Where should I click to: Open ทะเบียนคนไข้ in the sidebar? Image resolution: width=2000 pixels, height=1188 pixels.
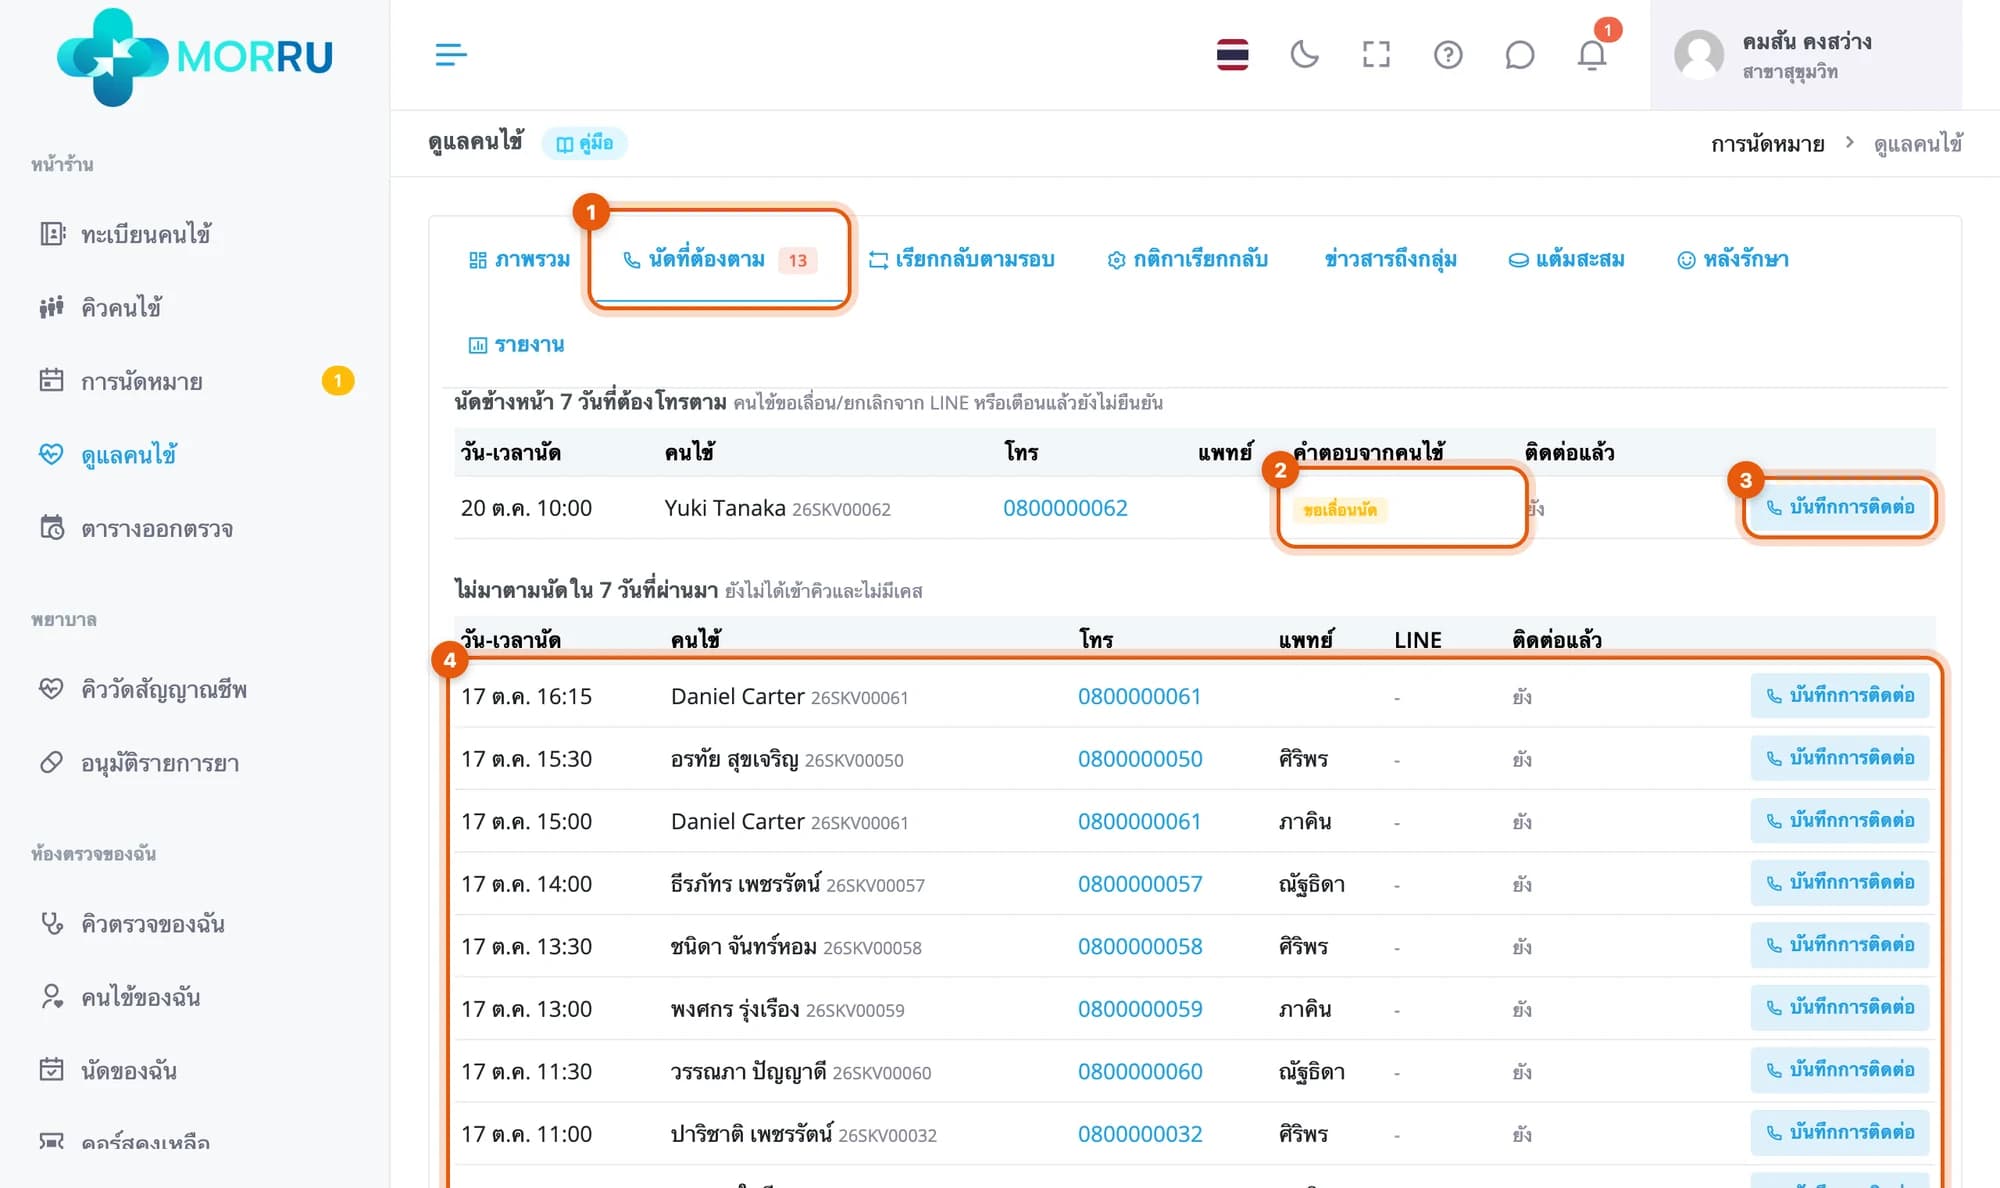(x=145, y=234)
